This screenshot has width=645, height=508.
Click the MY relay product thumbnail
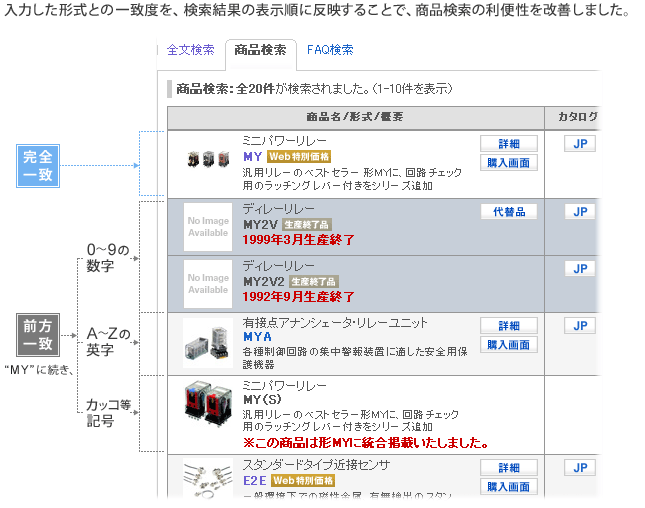(208, 159)
